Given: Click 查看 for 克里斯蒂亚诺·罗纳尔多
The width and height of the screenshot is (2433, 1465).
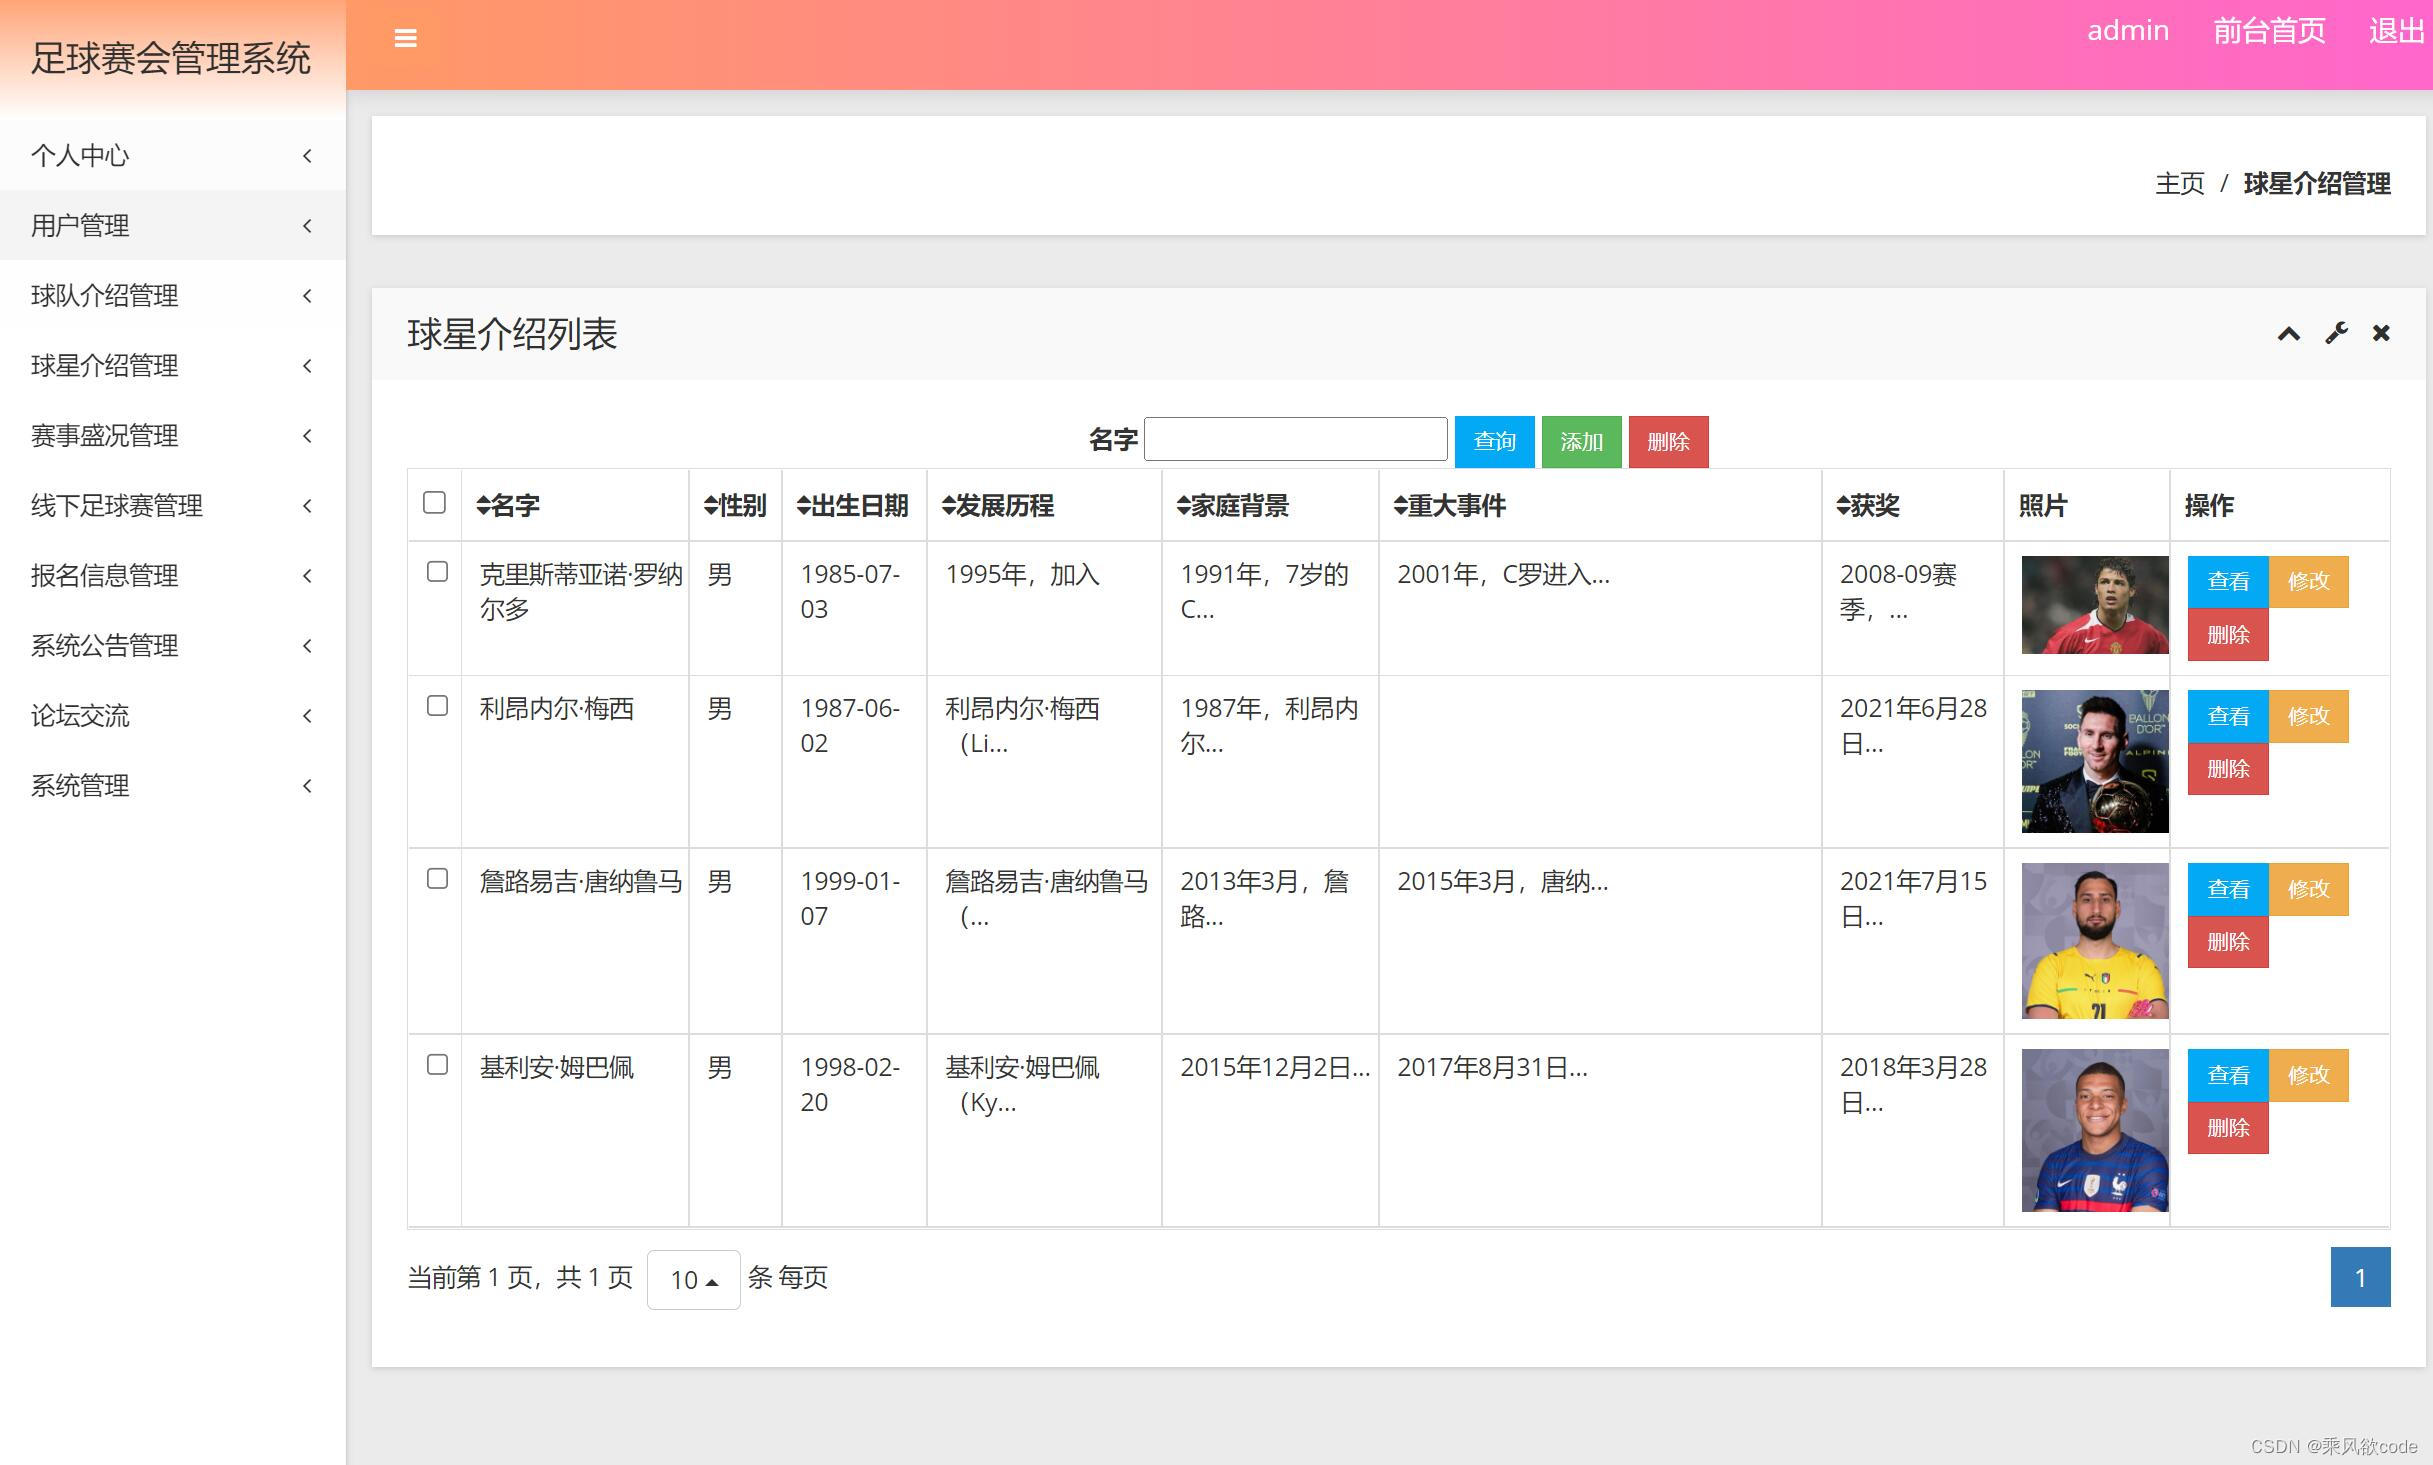Looking at the screenshot, I should pos(2228,581).
